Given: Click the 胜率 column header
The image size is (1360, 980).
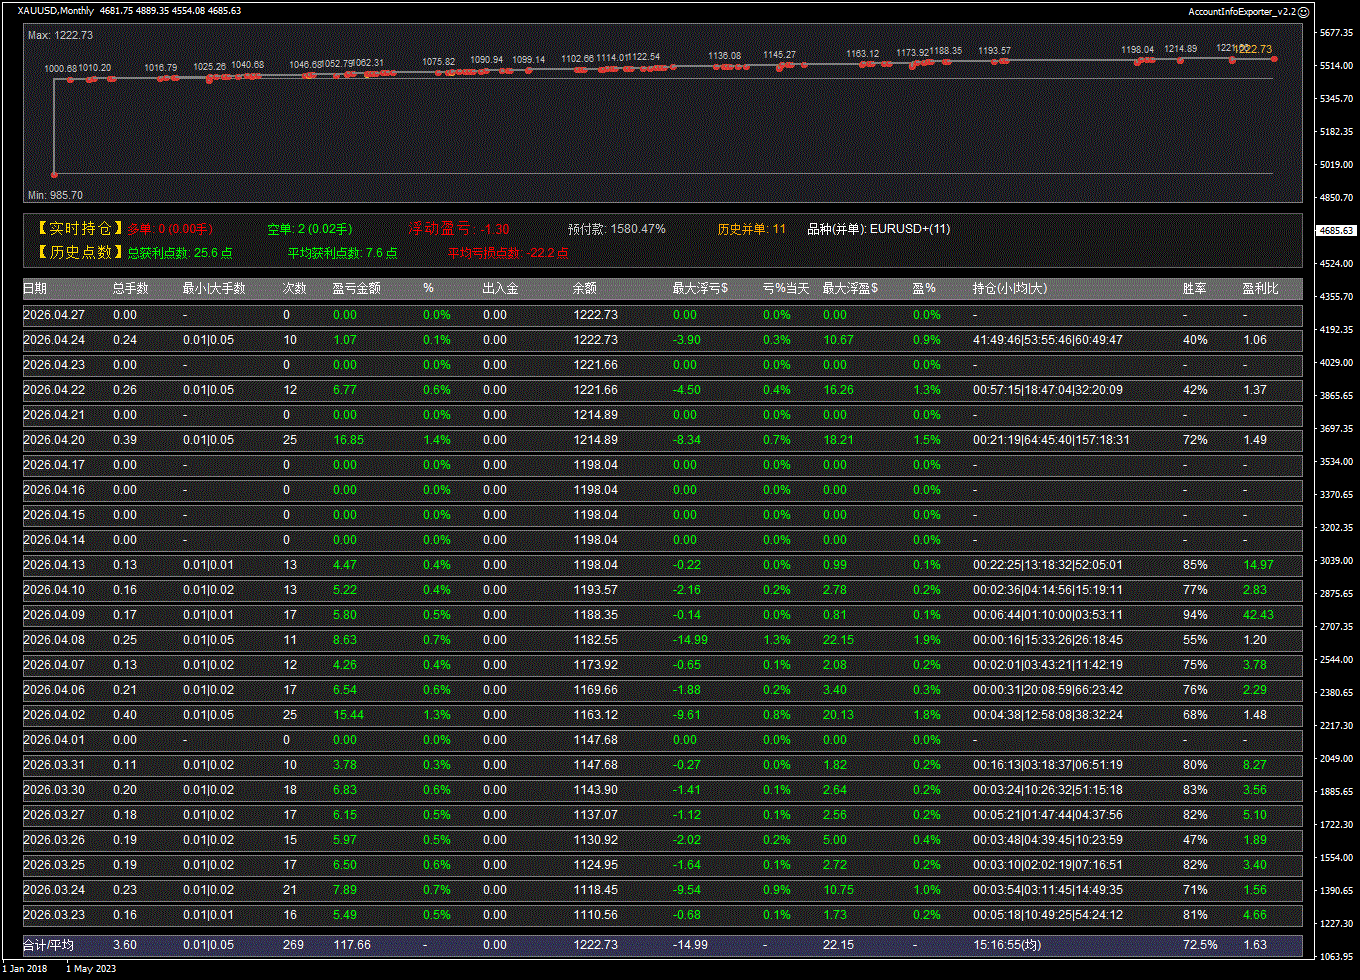Looking at the screenshot, I should (x=1194, y=289).
